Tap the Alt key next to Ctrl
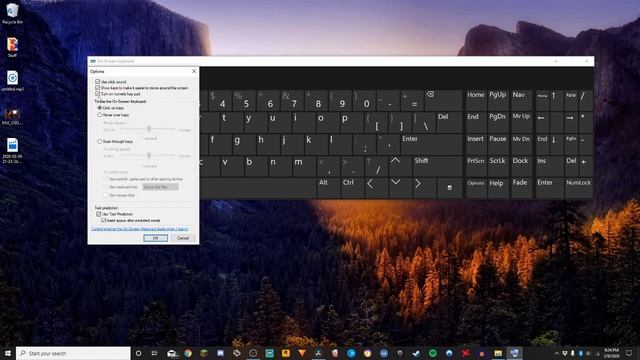The image size is (640, 360). (328, 188)
